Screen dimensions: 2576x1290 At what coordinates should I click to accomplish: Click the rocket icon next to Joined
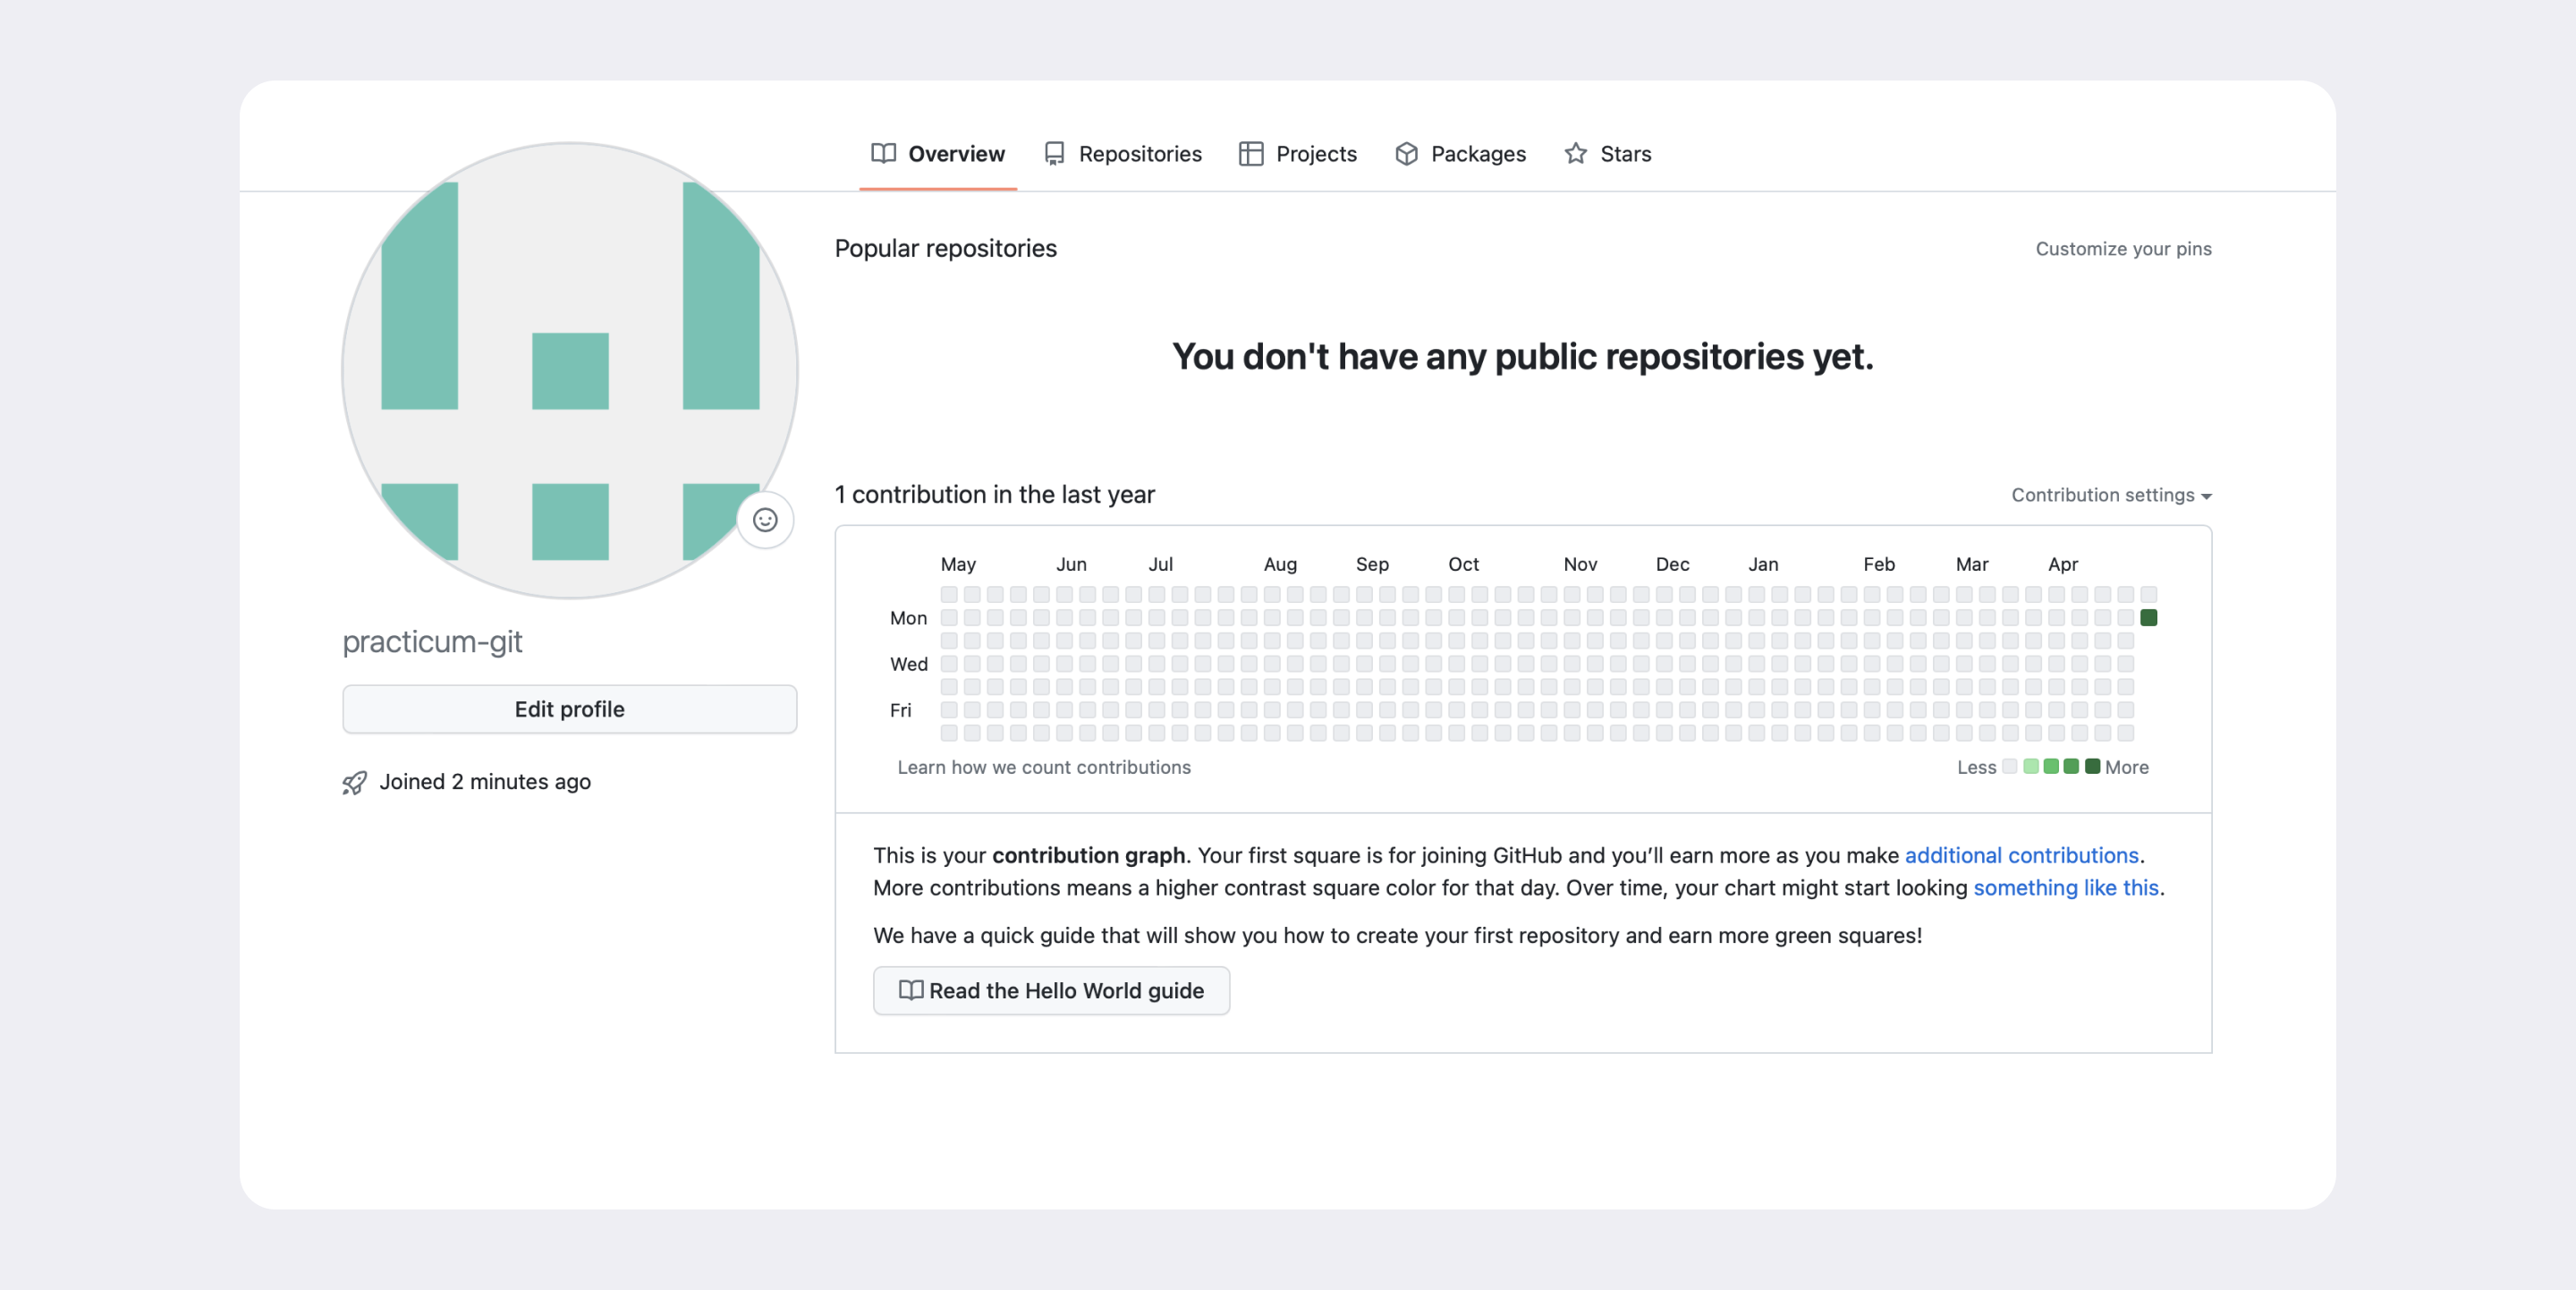click(x=354, y=782)
